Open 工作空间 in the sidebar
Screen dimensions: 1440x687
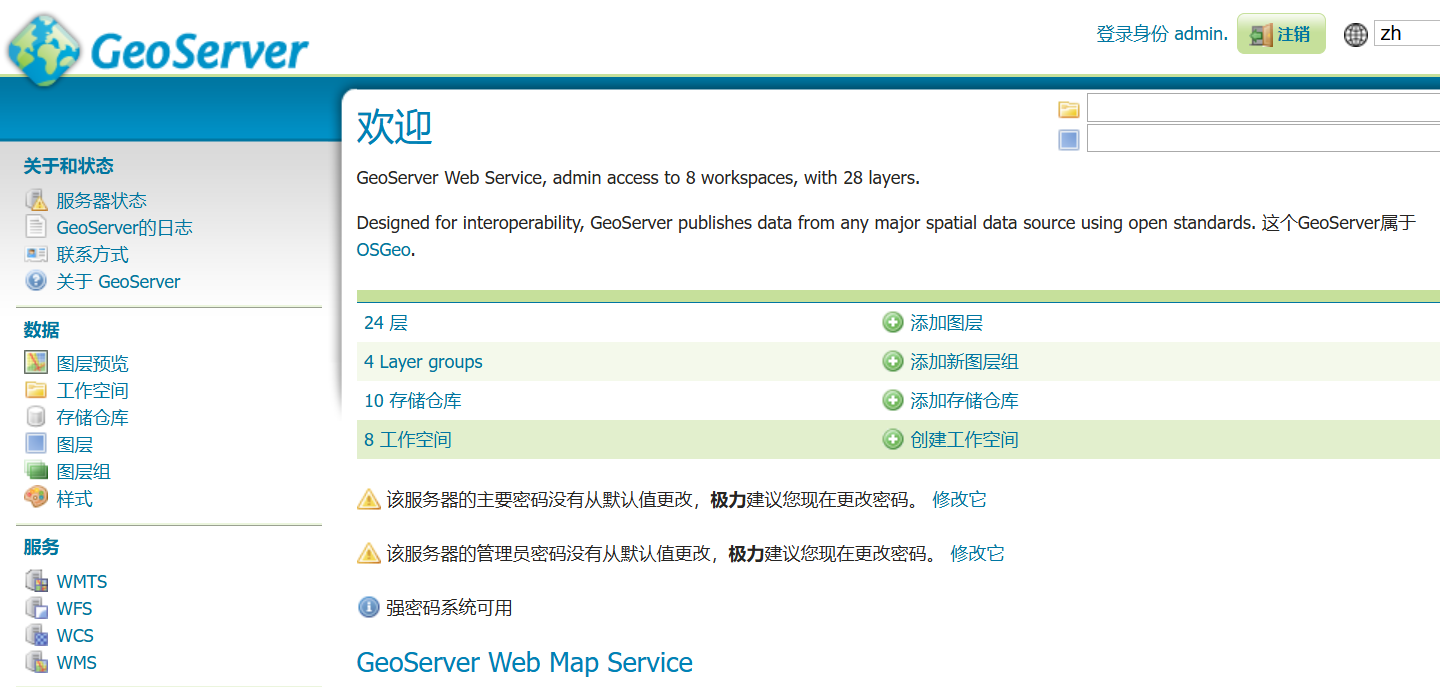pyautogui.click(x=92, y=390)
